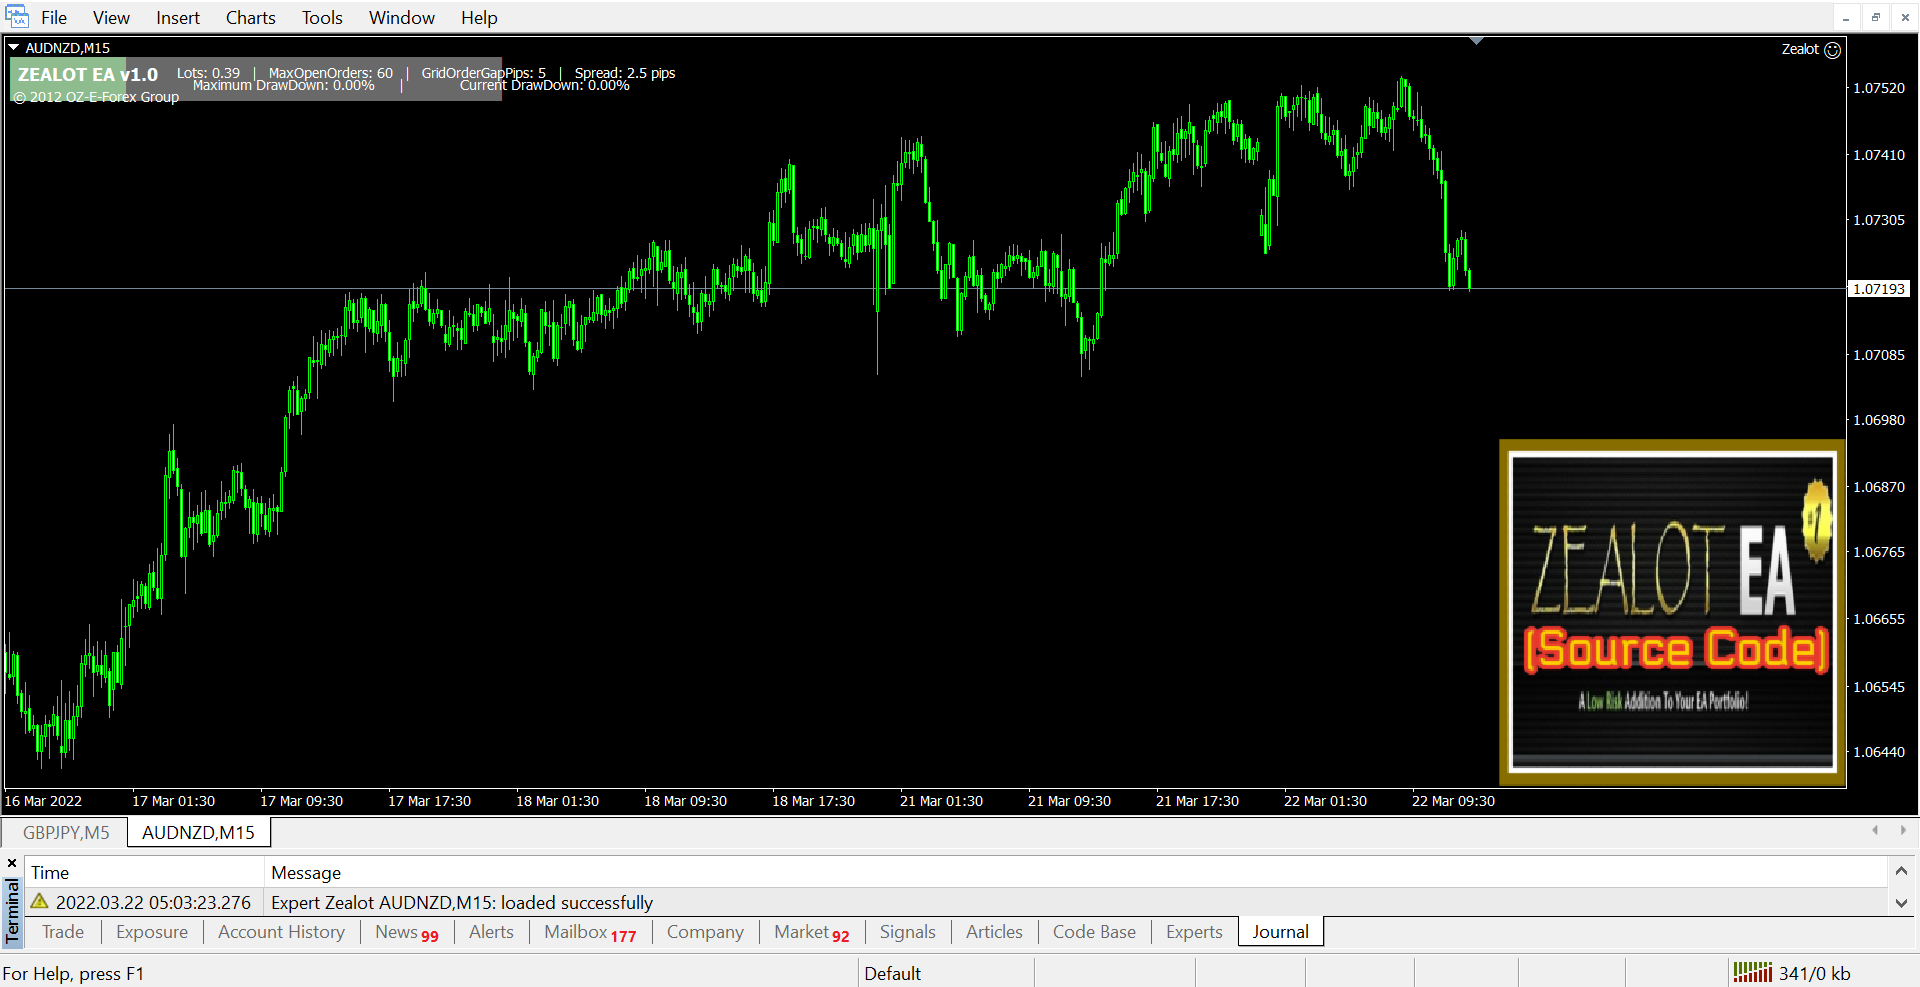Image resolution: width=1920 pixels, height=987 pixels.
Task: Click the 1.07193 current price label
Action: coord(1878,289)
